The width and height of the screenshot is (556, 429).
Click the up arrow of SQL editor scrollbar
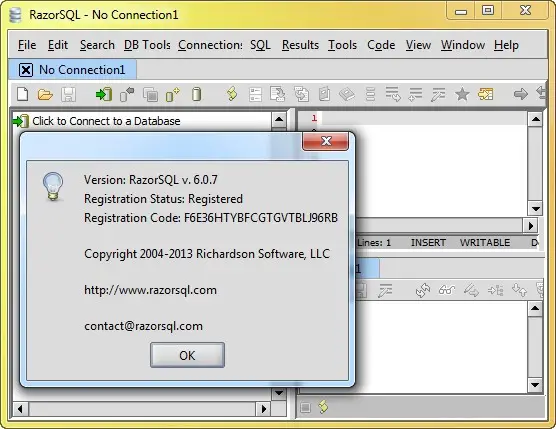[x=535, y=119]
